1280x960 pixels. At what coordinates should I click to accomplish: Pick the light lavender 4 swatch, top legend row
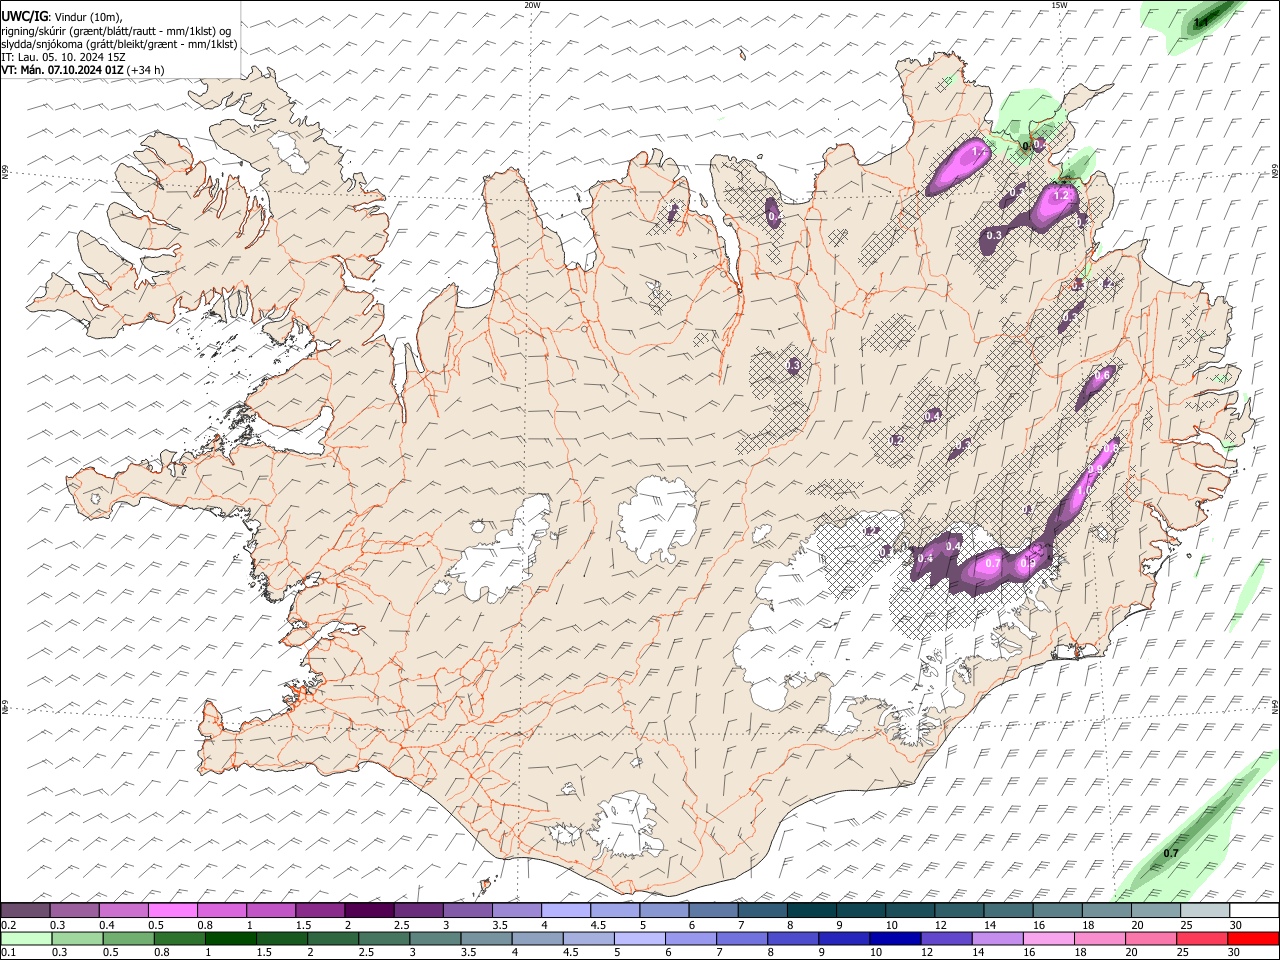566,911
